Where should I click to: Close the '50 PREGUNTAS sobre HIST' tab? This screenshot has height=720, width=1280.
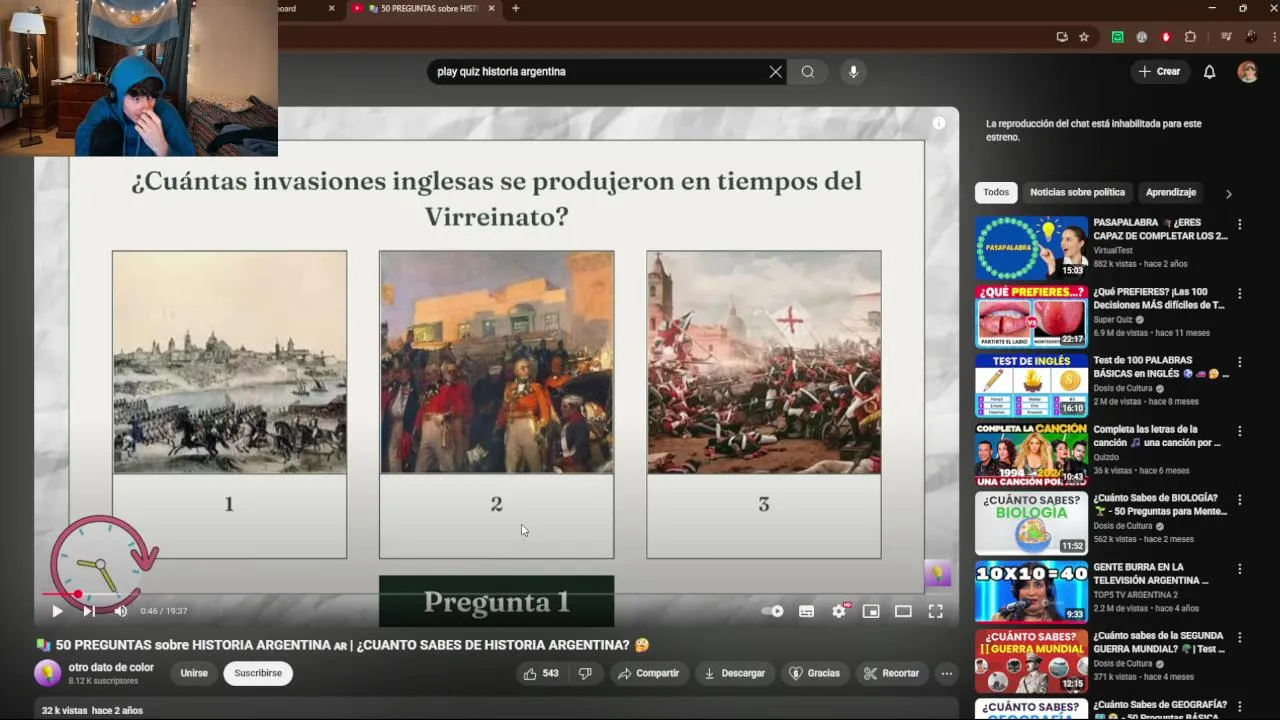(x=492, y=9)
